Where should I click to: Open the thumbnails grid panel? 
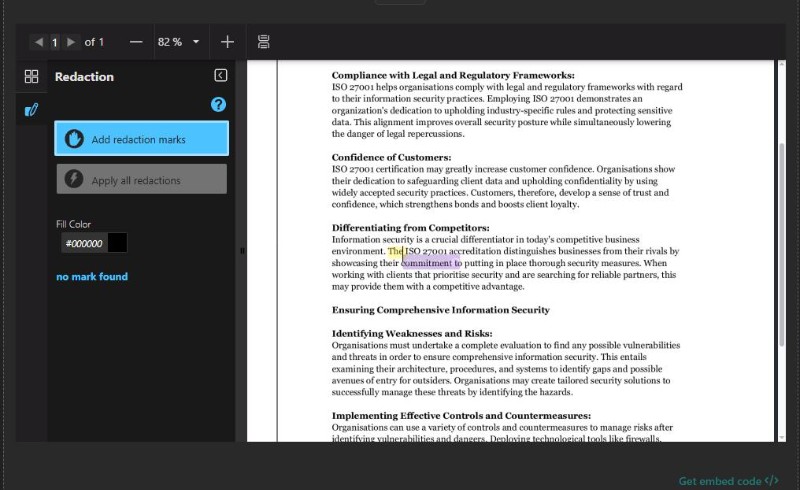coord(31,77)
